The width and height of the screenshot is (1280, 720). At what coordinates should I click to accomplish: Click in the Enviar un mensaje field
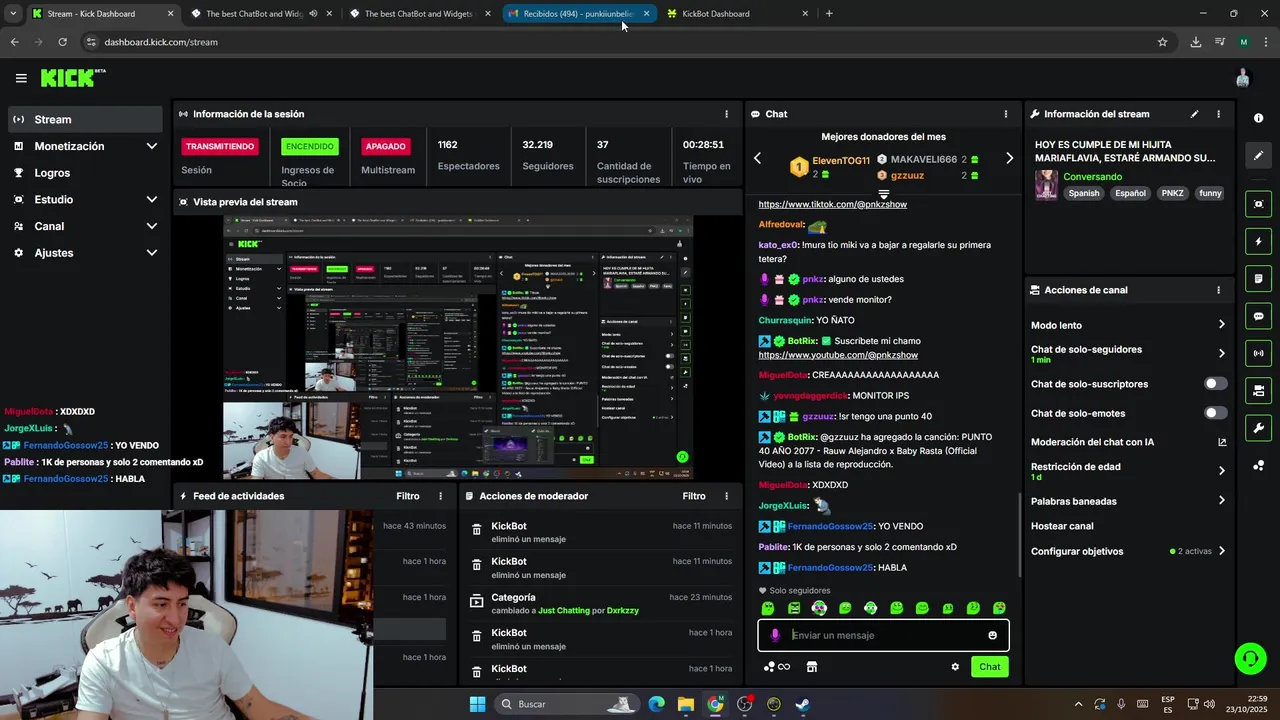point(884,635)
